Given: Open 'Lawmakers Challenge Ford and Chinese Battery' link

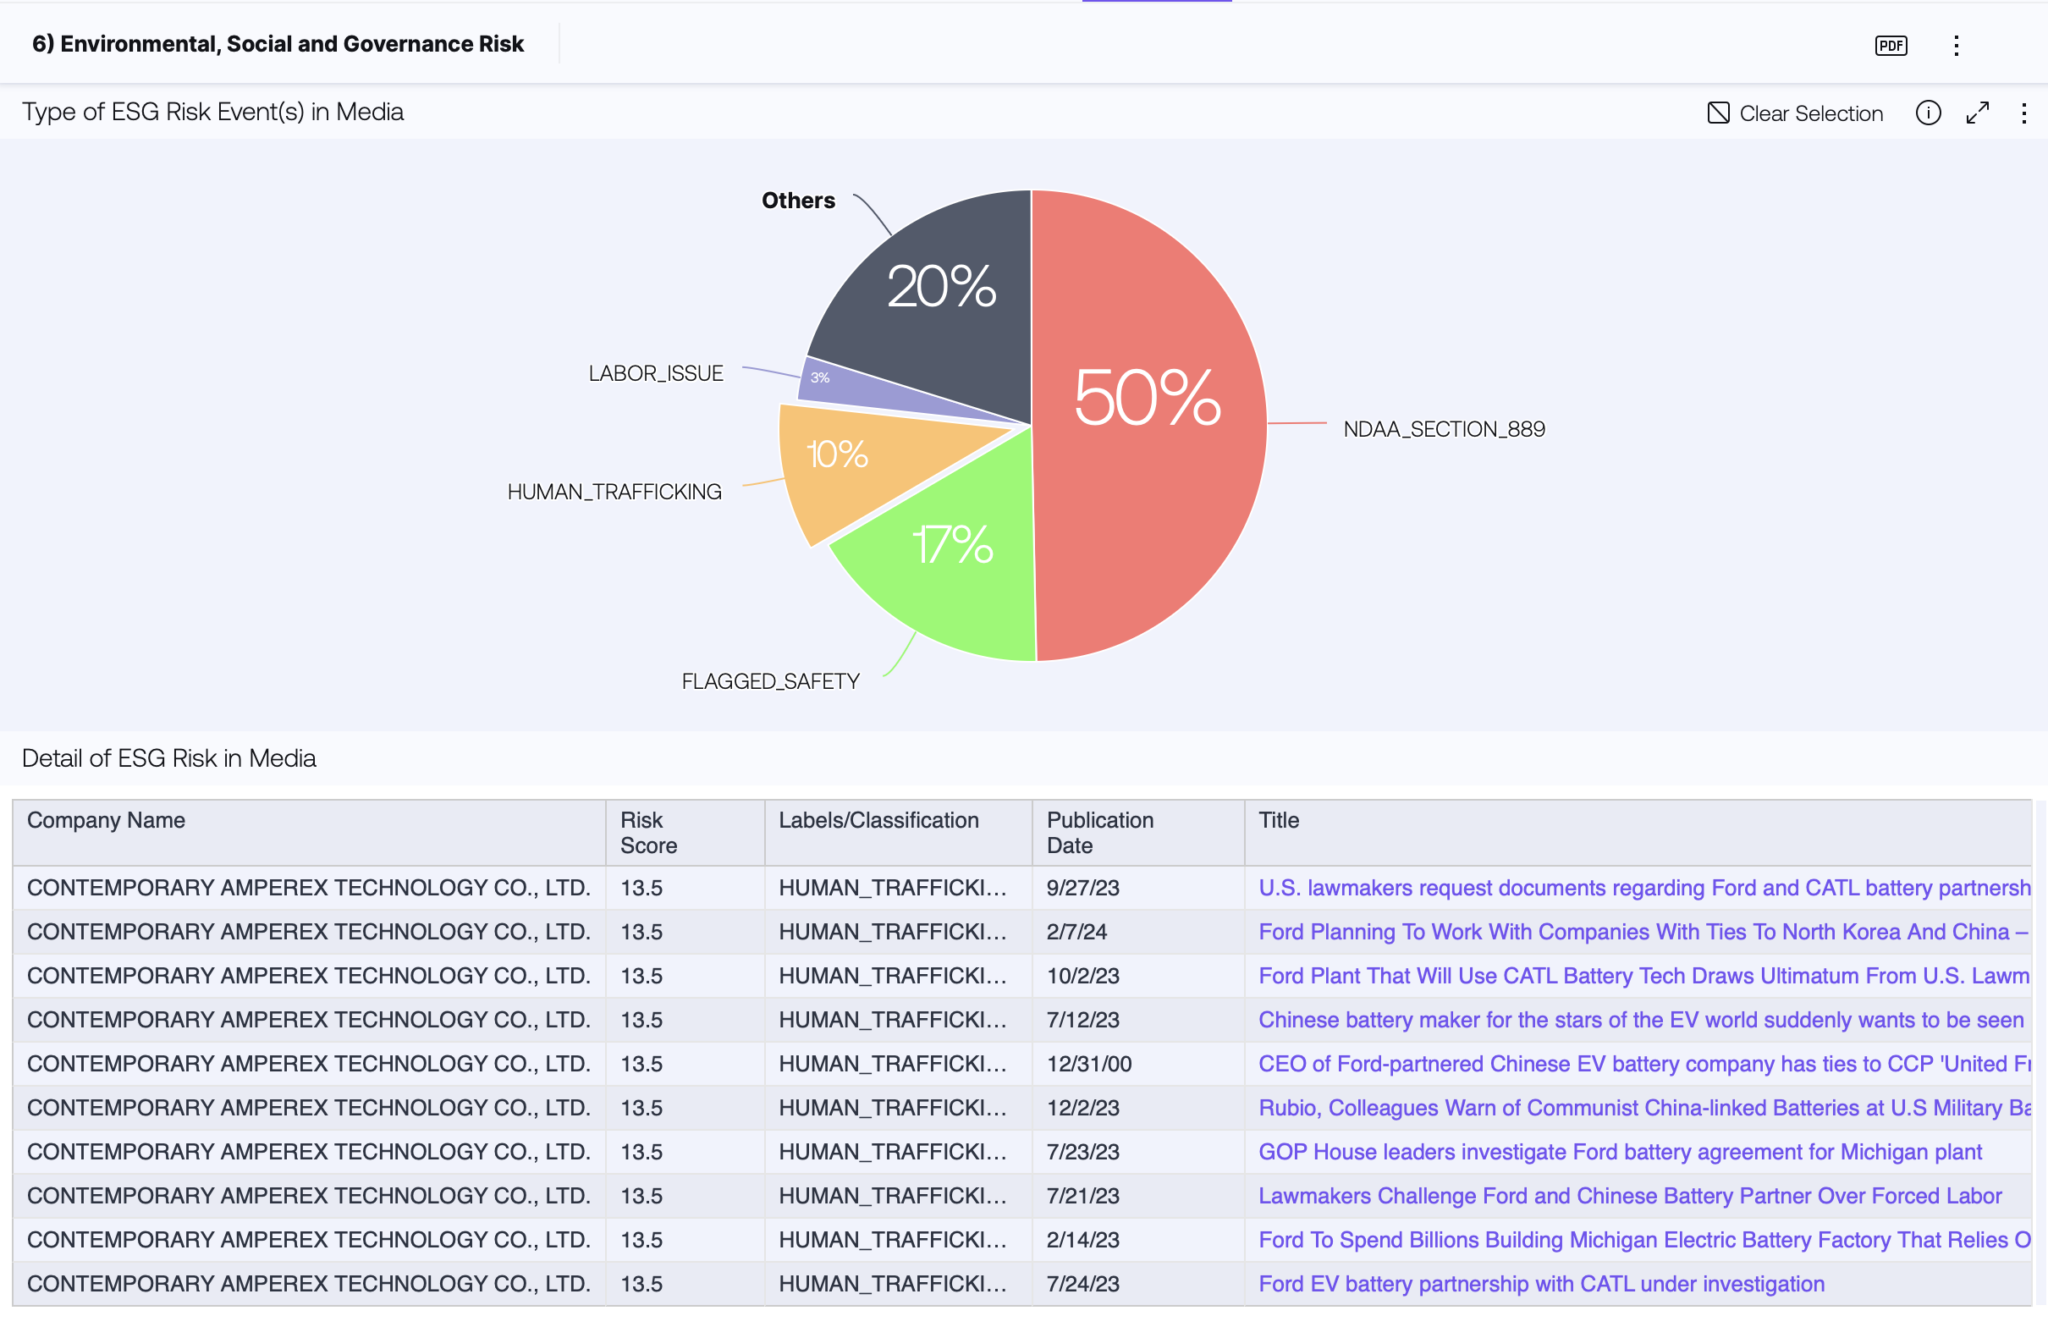Looking at the screenshot, I should coord(1629,1196).
